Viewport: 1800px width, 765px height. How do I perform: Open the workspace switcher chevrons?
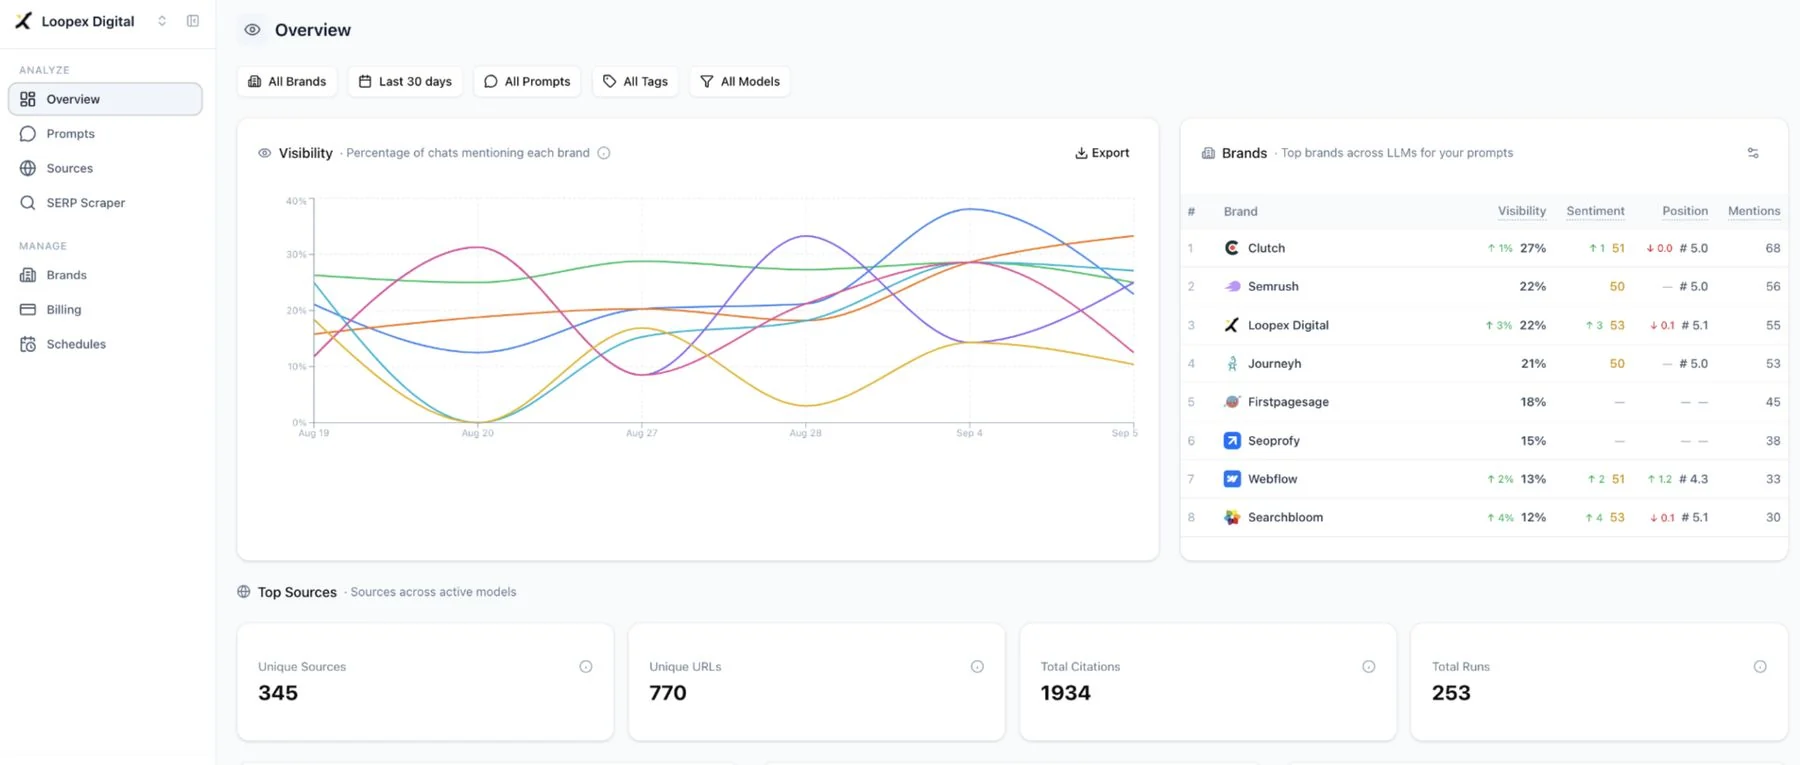pos(162,21)
